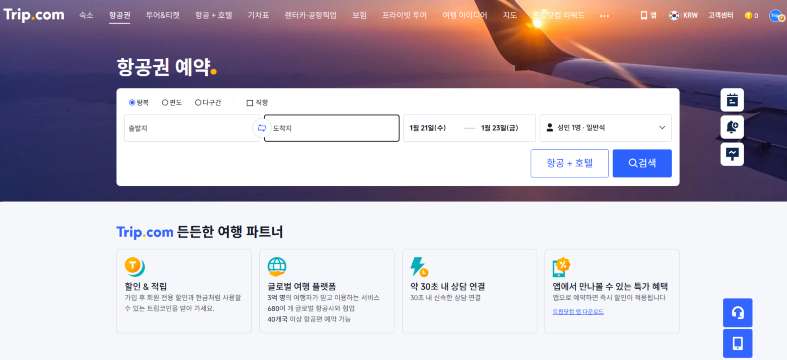Open the 기차표 tab
The height and width of the screenshot is (360, 787).
click(258, 16)
